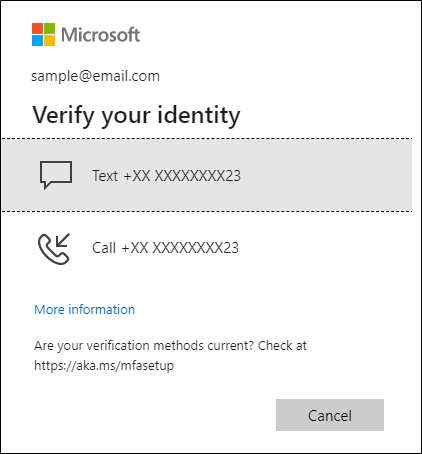Click the arrow inside the call icon
Image resolution: width=422 pixels, height=454 pixels.
pos(62,240)
